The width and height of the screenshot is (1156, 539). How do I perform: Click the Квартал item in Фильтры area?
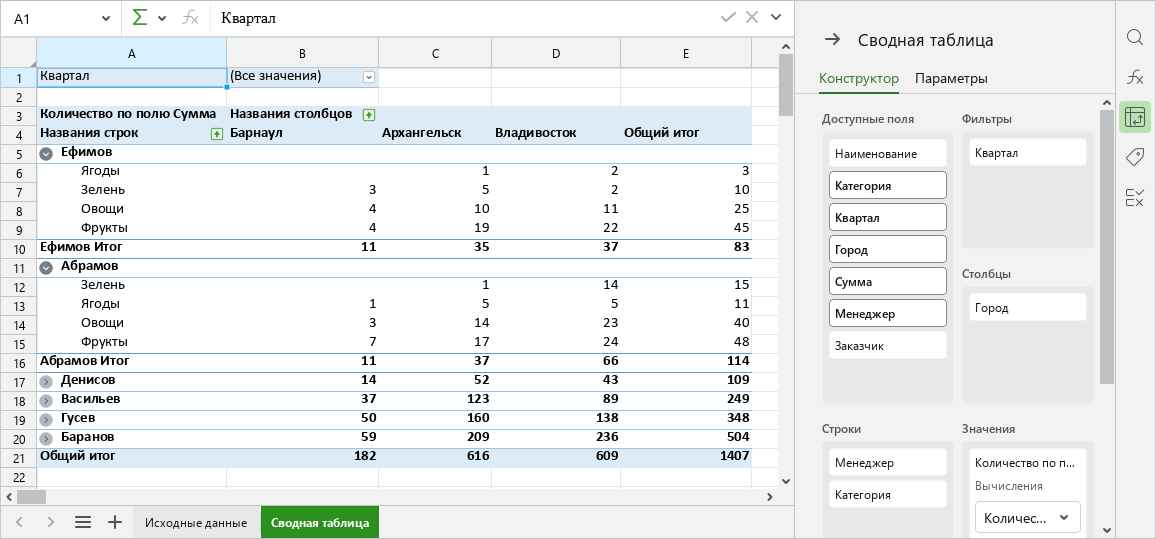1028,153
